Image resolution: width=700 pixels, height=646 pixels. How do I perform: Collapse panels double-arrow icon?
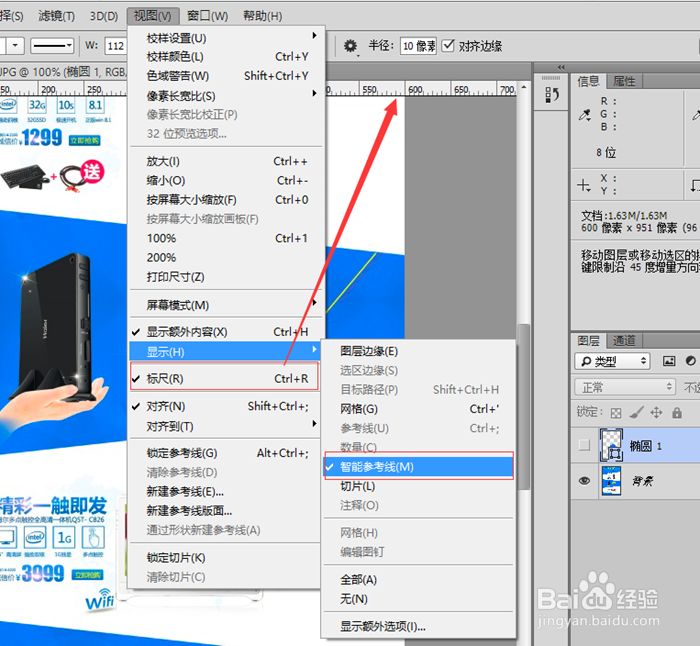561,67
